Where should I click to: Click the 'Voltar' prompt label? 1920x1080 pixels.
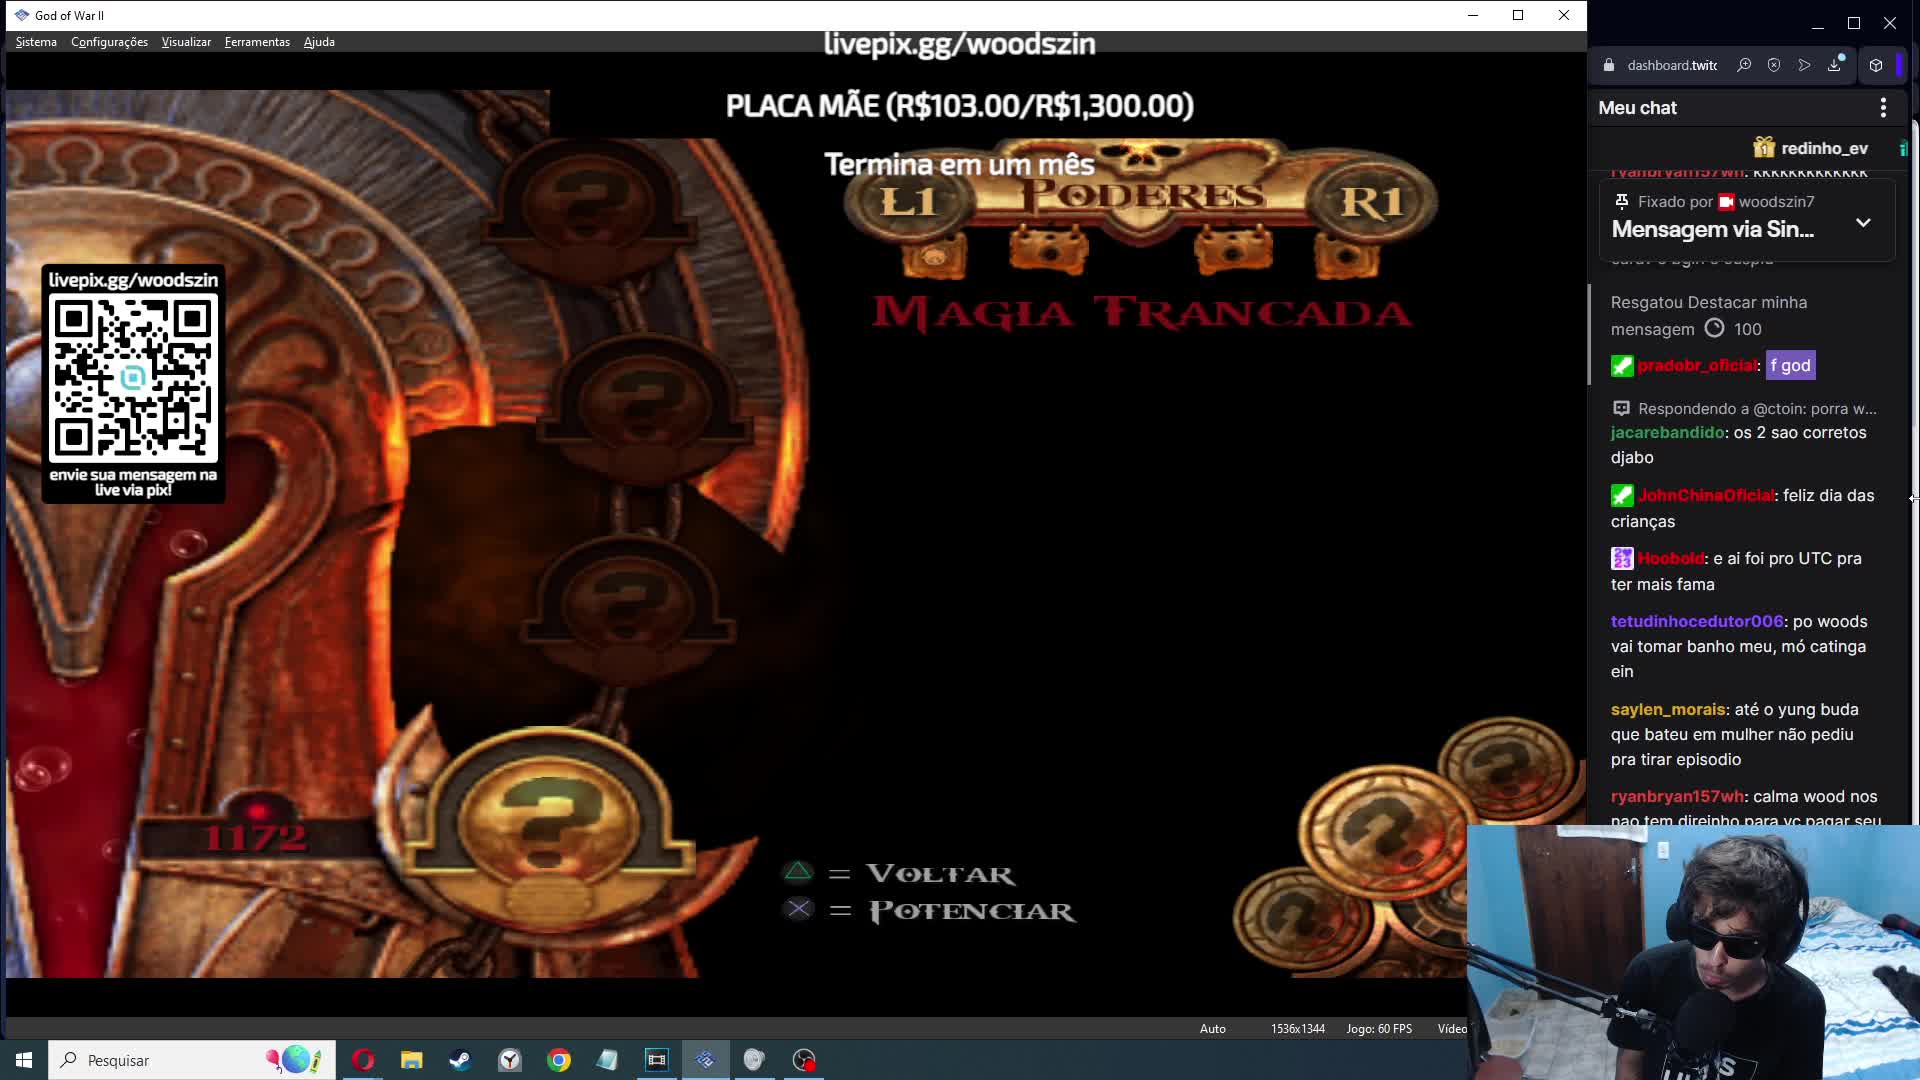pyautogui.click(x=940, y=873)
